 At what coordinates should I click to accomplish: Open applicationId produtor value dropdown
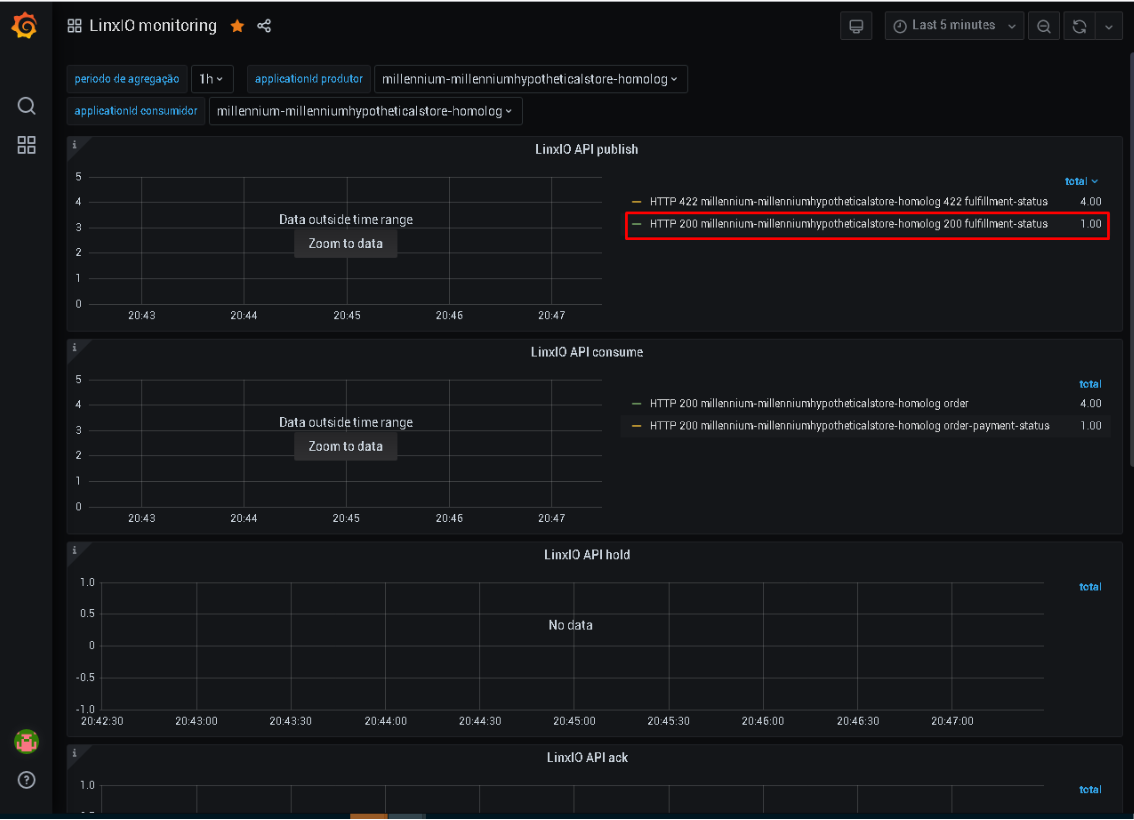click(530, 79)
